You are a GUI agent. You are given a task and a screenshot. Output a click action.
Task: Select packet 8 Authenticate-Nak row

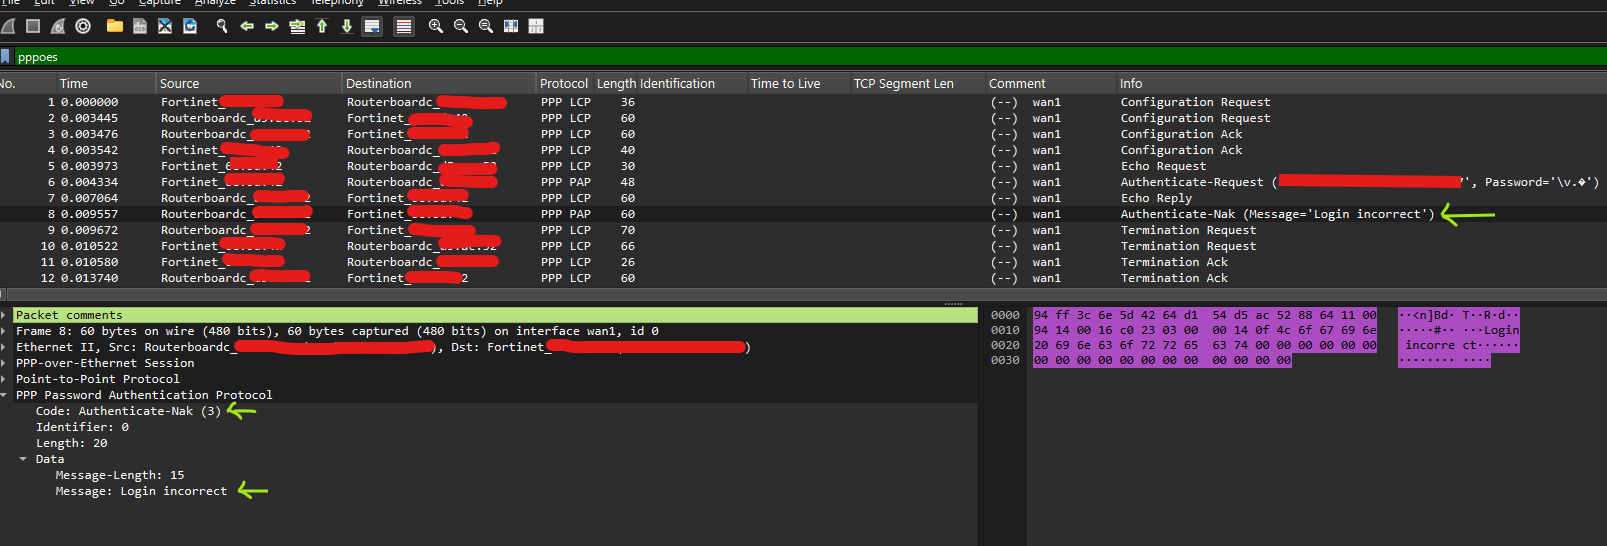pos(803,214)
